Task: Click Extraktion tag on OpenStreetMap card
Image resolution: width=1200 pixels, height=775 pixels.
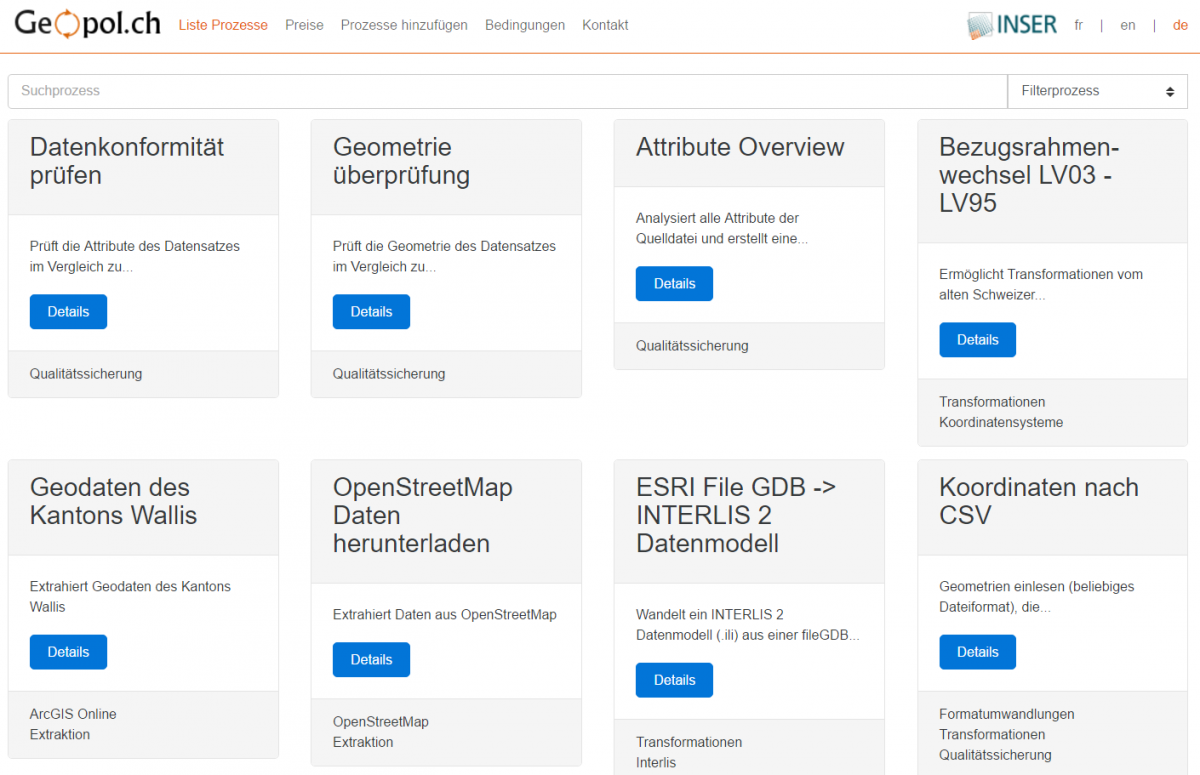Action: (363, 742)
